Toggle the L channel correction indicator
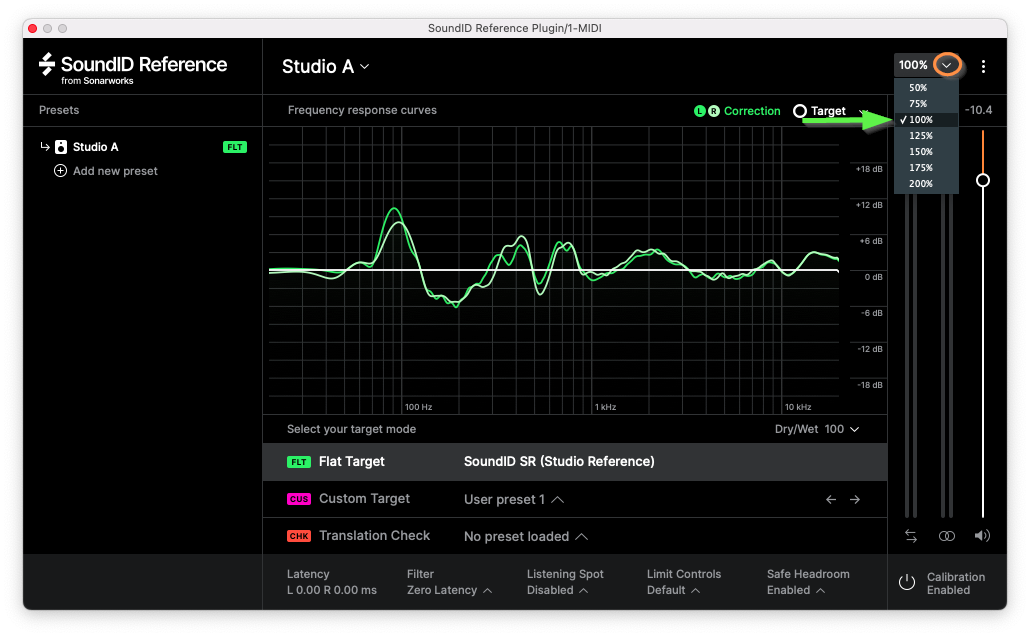This screenshot has width=1030, height=637. click(700, 111)
